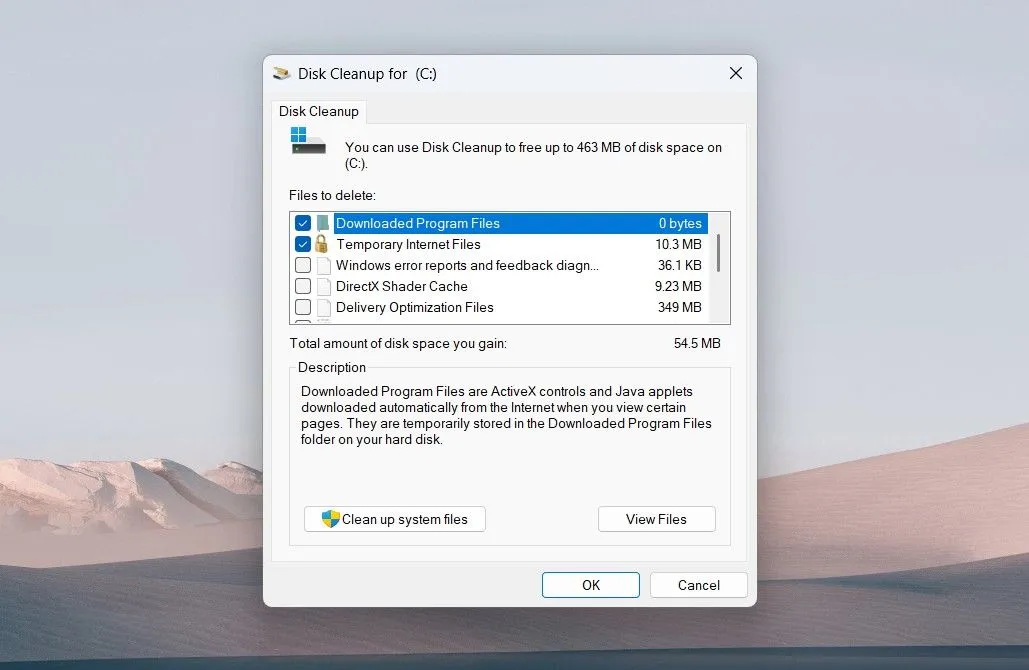1029x670 pixels.
Task: Close the Disk Cleanup window
Action: click(x=736, y=73)
